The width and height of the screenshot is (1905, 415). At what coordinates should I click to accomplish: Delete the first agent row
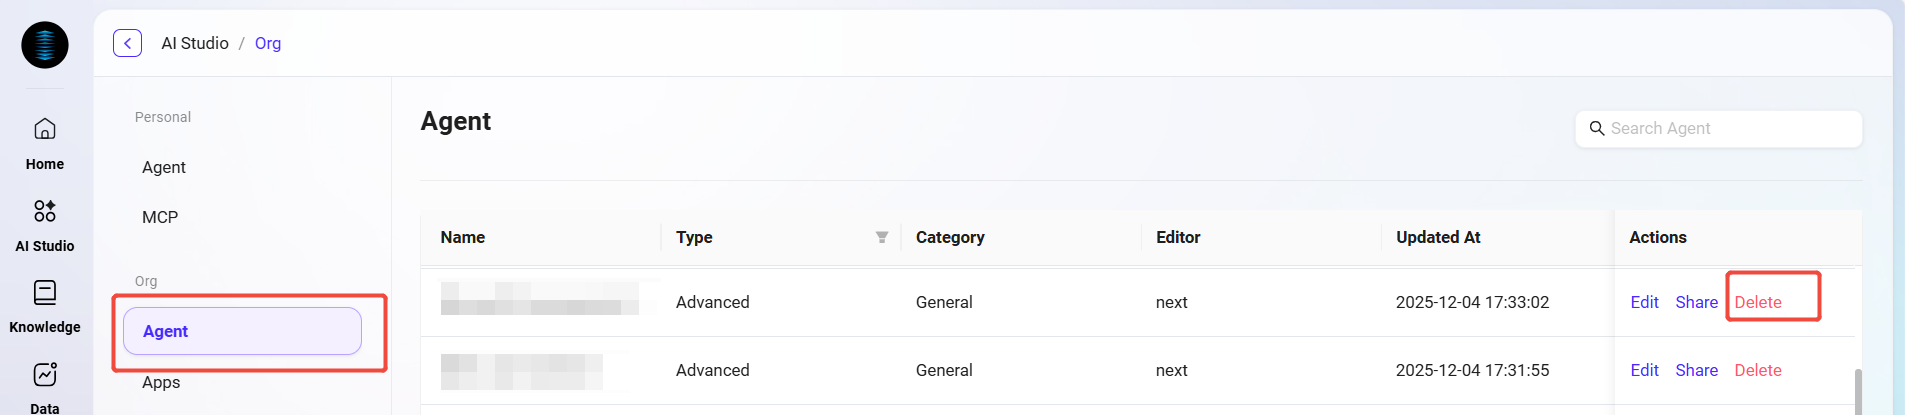click(x=1757, y=302)
